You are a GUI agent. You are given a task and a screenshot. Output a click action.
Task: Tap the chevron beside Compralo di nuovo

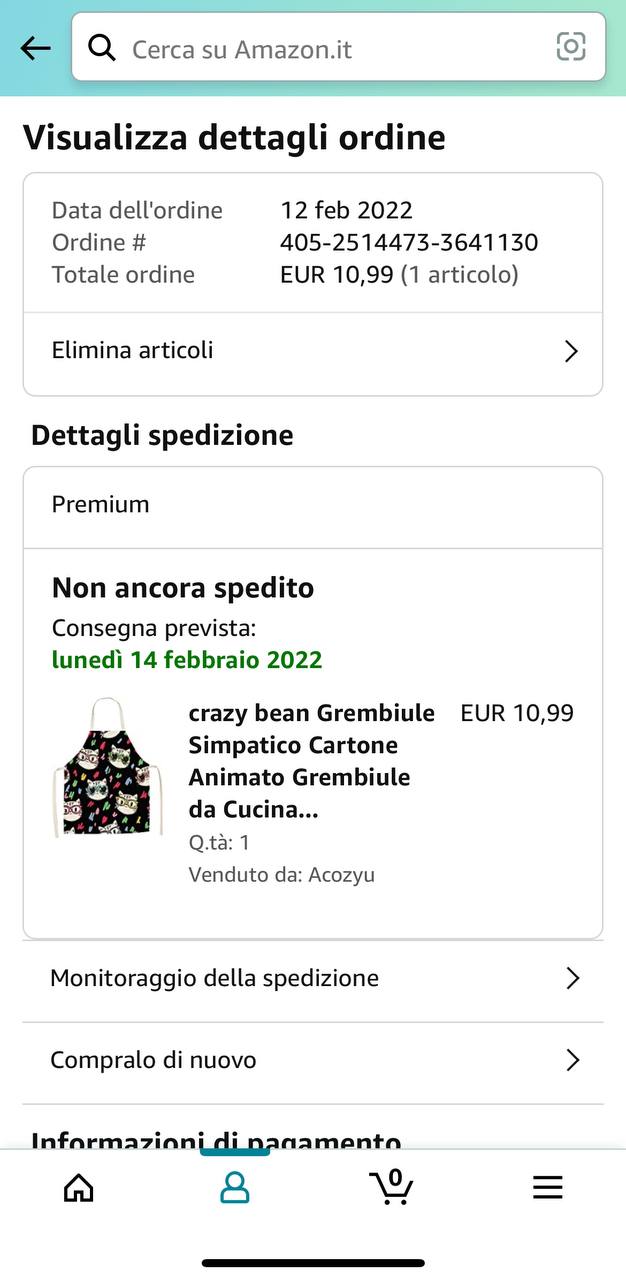click(x=573, y=1060)
